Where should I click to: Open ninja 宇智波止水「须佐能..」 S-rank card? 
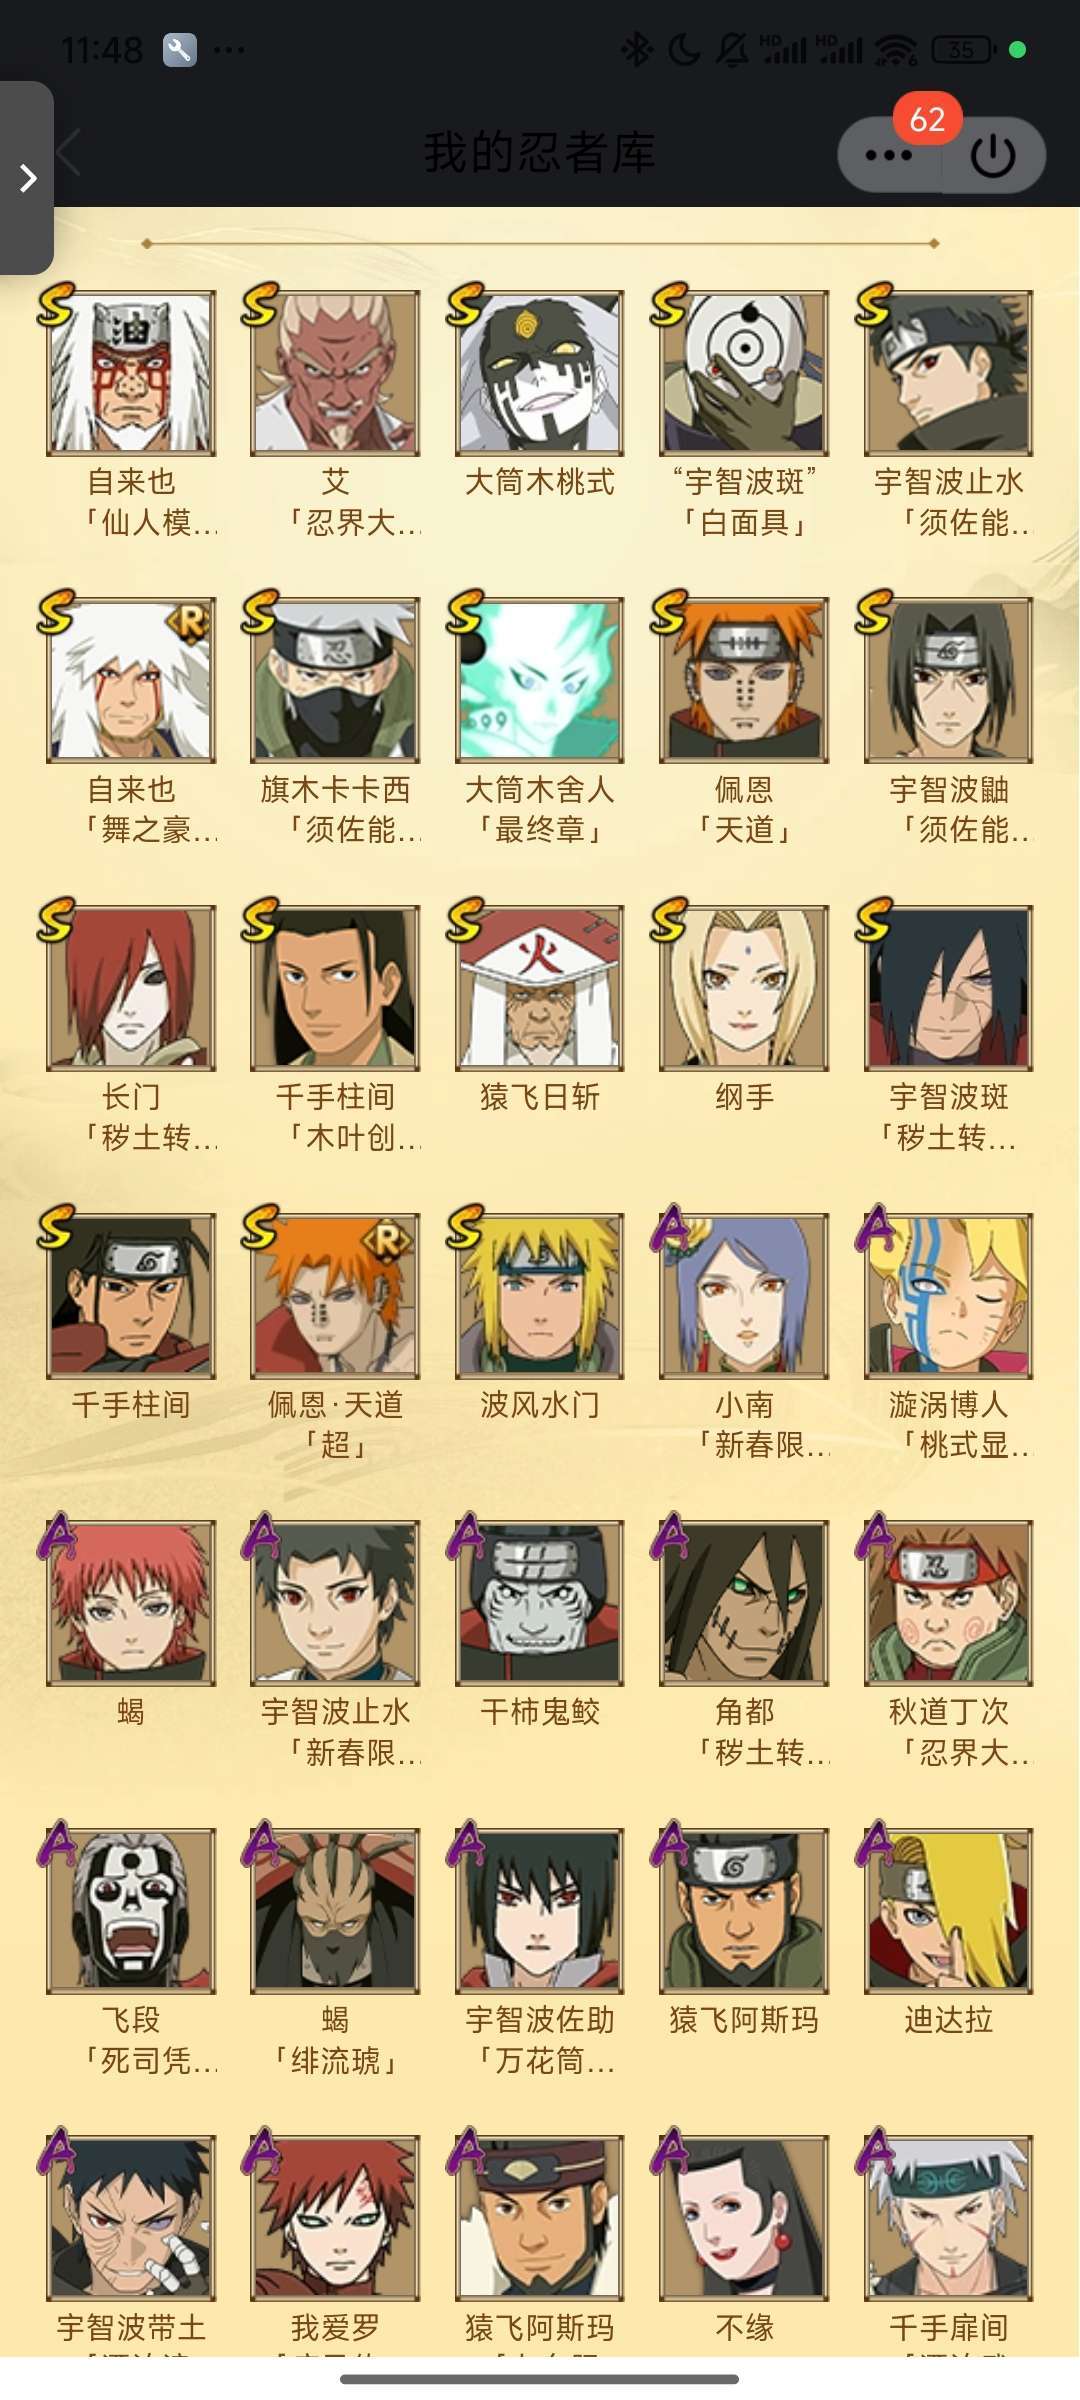[948, 373]
